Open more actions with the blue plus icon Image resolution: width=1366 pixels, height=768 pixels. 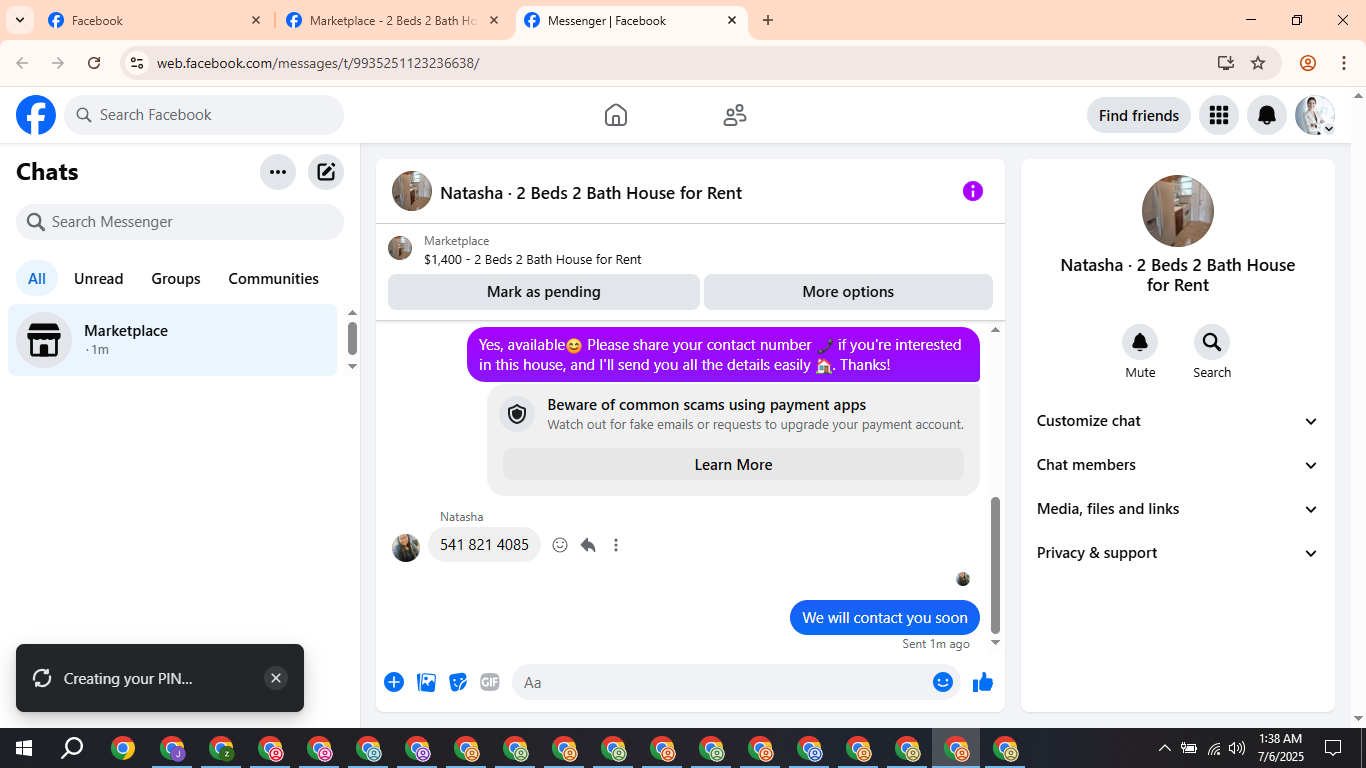(x=394, y=682)
